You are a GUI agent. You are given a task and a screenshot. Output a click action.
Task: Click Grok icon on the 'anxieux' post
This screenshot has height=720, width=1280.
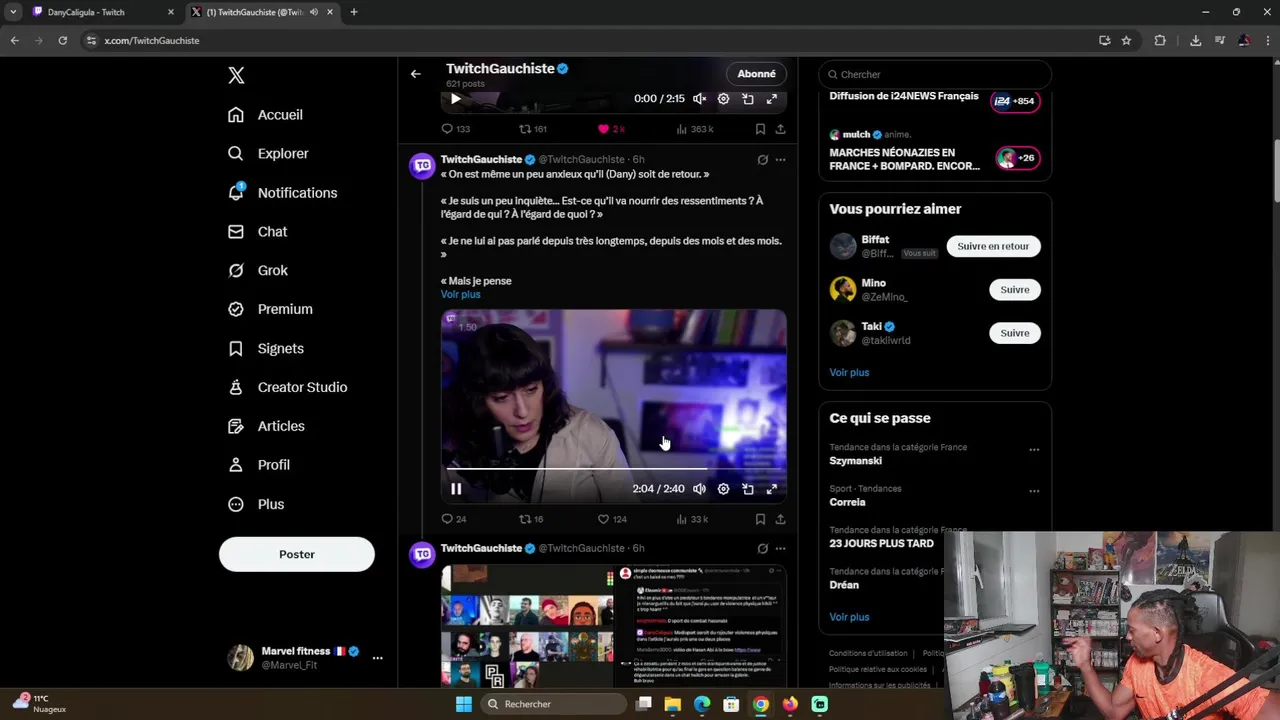click(763, 160)
